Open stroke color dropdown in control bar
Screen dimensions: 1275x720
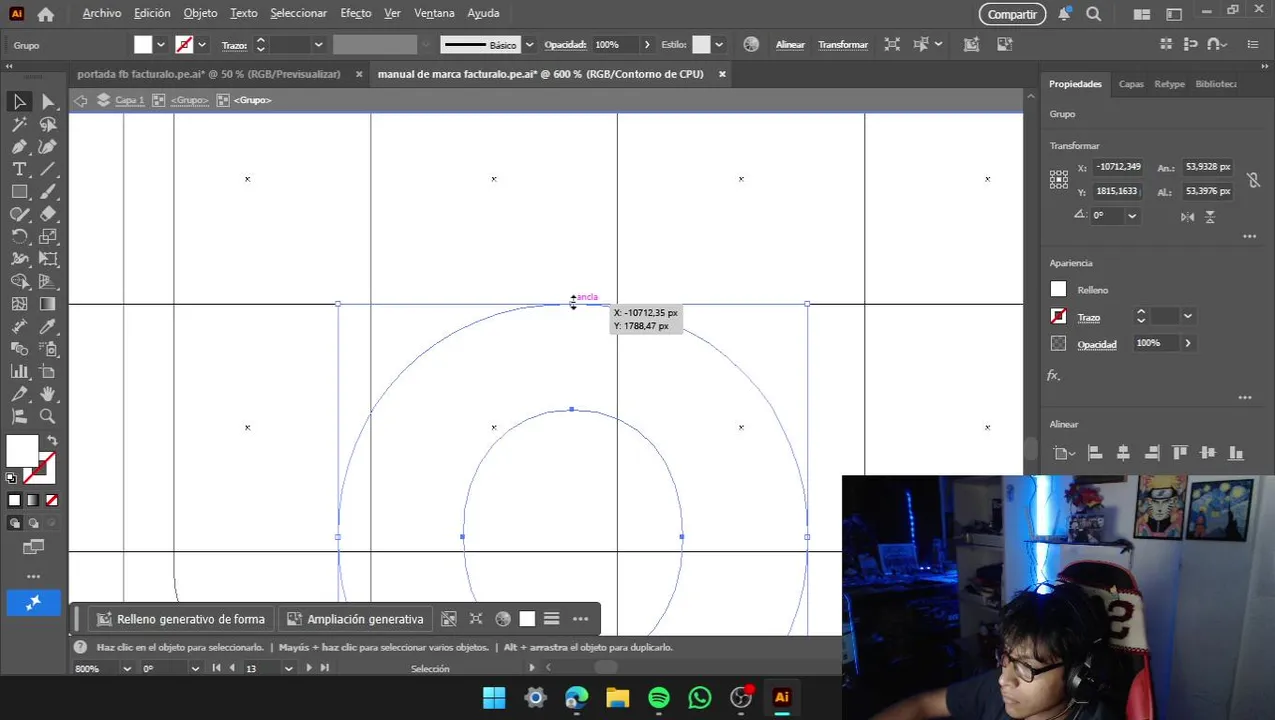coord(202,45)
